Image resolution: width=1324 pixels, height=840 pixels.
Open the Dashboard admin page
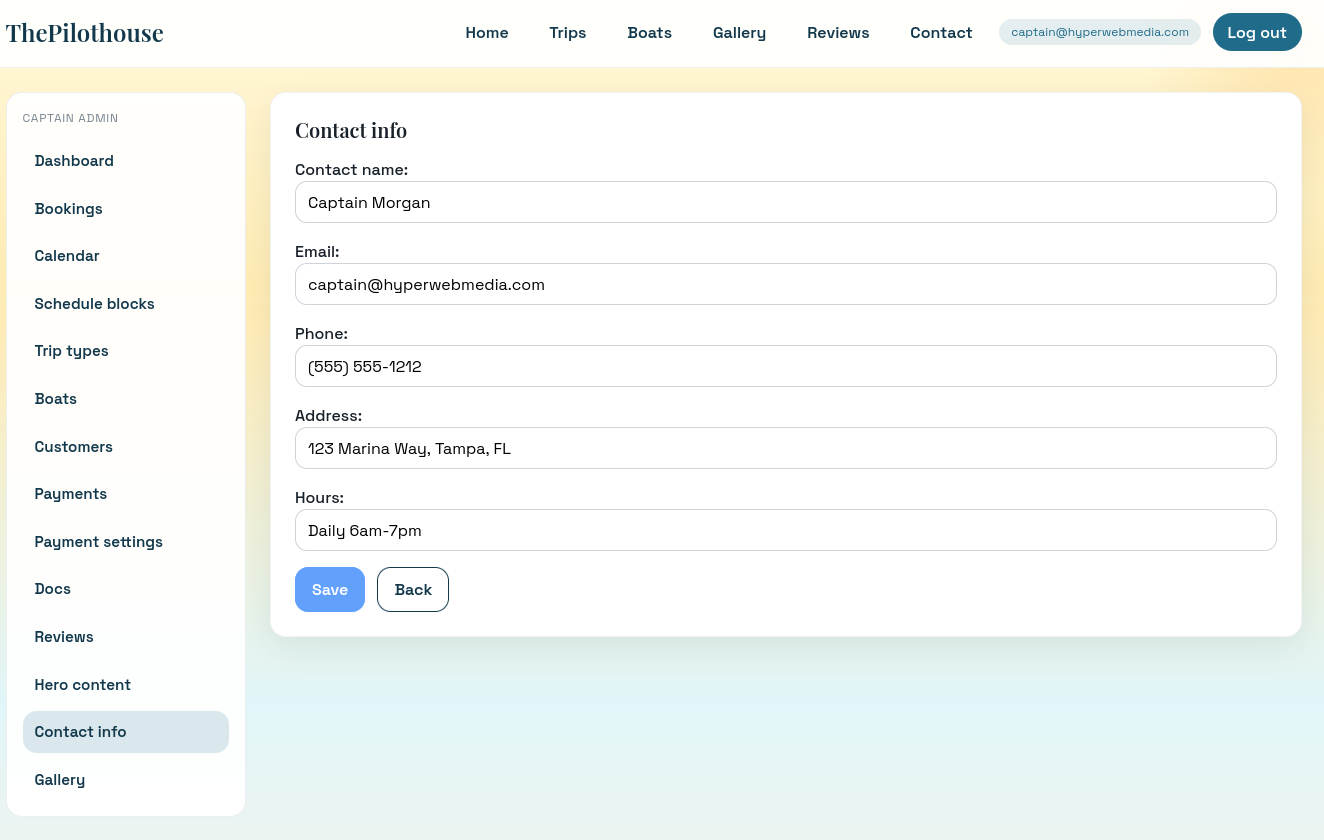(74, 161)
